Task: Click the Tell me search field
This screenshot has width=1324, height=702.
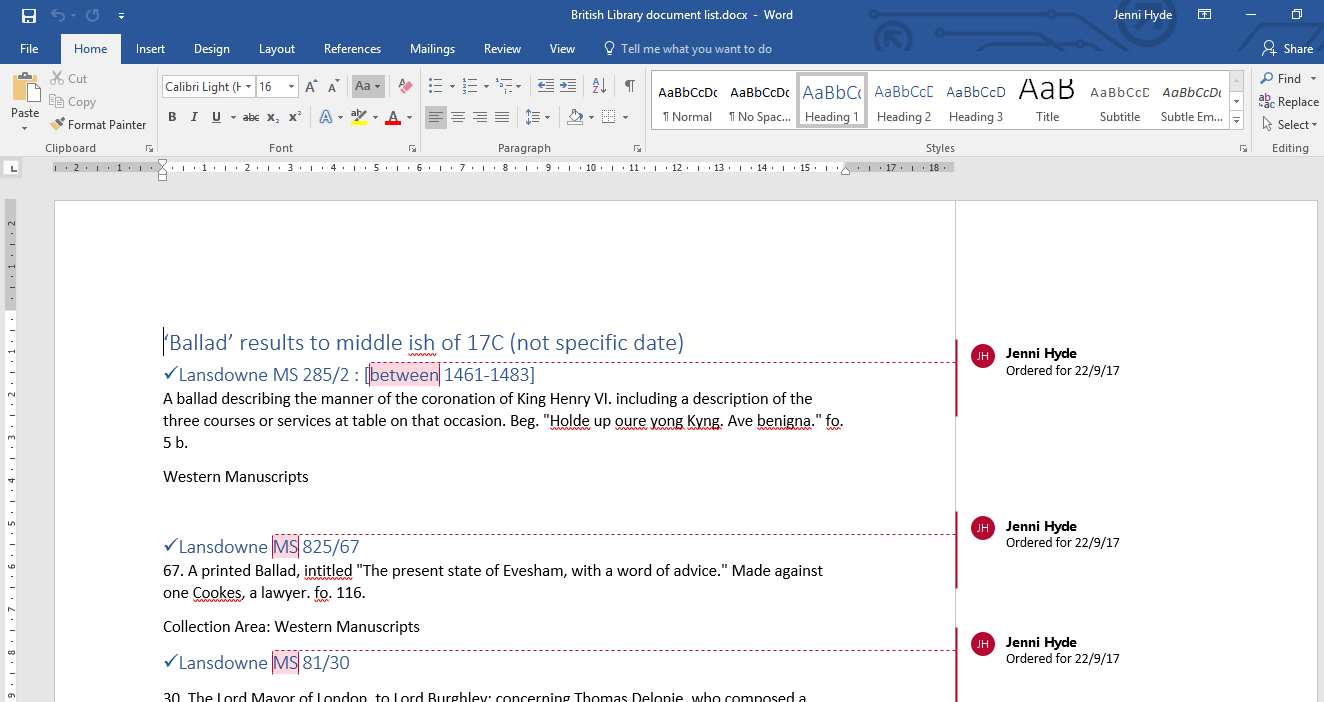Action: pos(696,49)
